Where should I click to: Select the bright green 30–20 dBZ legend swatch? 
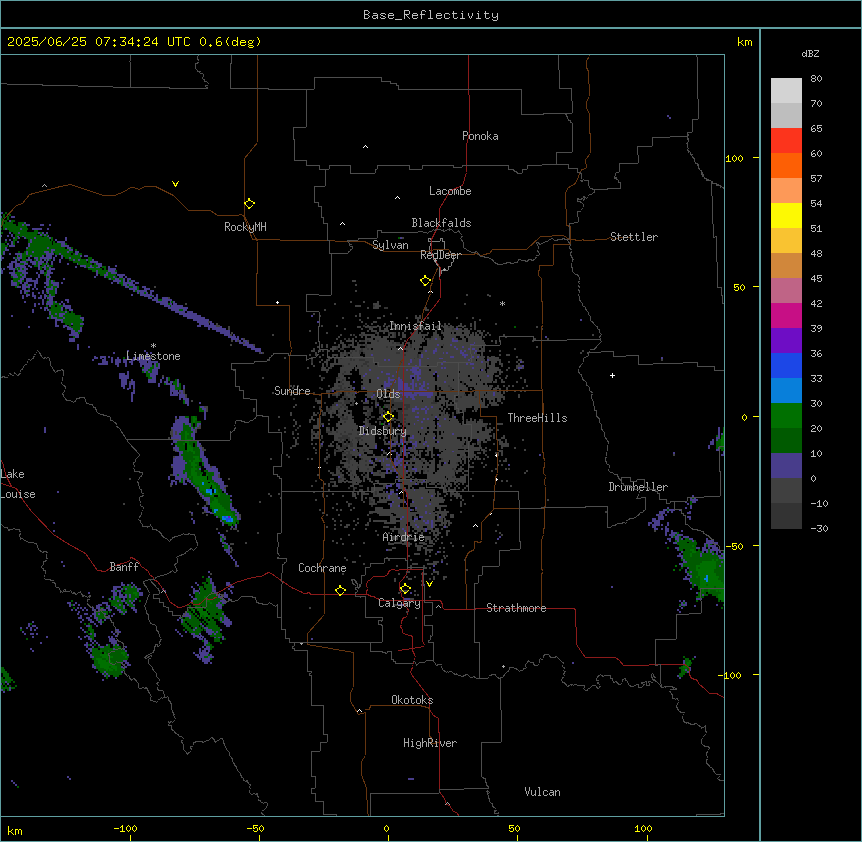(786, 416)
